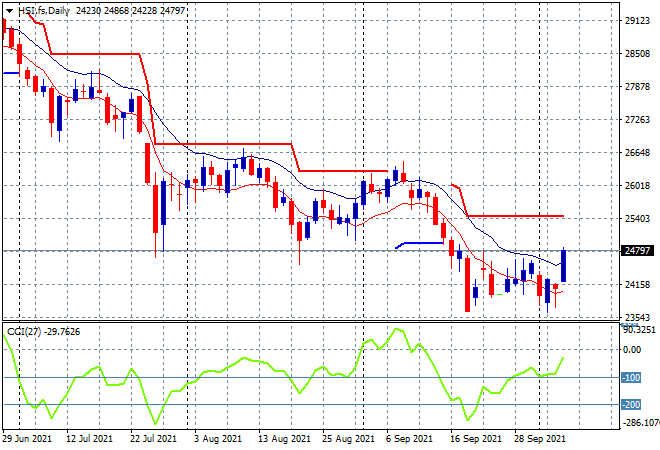Click the -200 CCI level label
The image size is (660, 450).
click(x=631, y=405)
